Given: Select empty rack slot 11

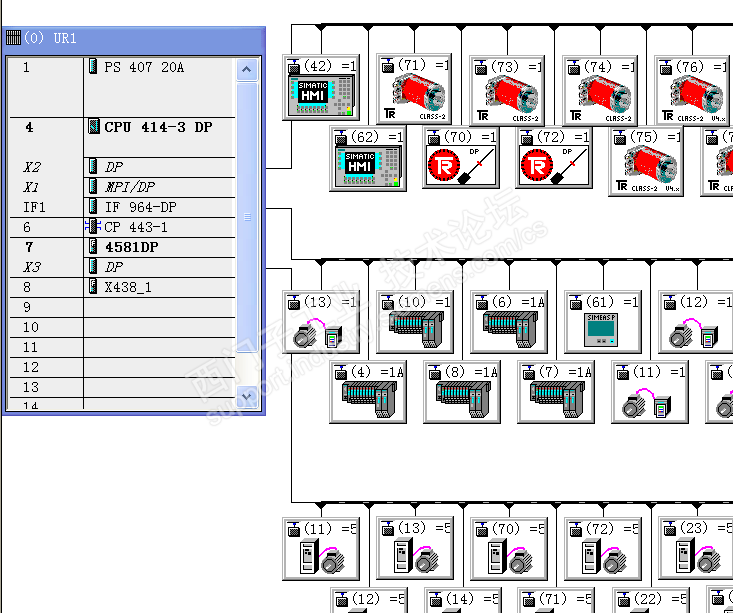Looking at the screenshot, I should coord(122,347).
